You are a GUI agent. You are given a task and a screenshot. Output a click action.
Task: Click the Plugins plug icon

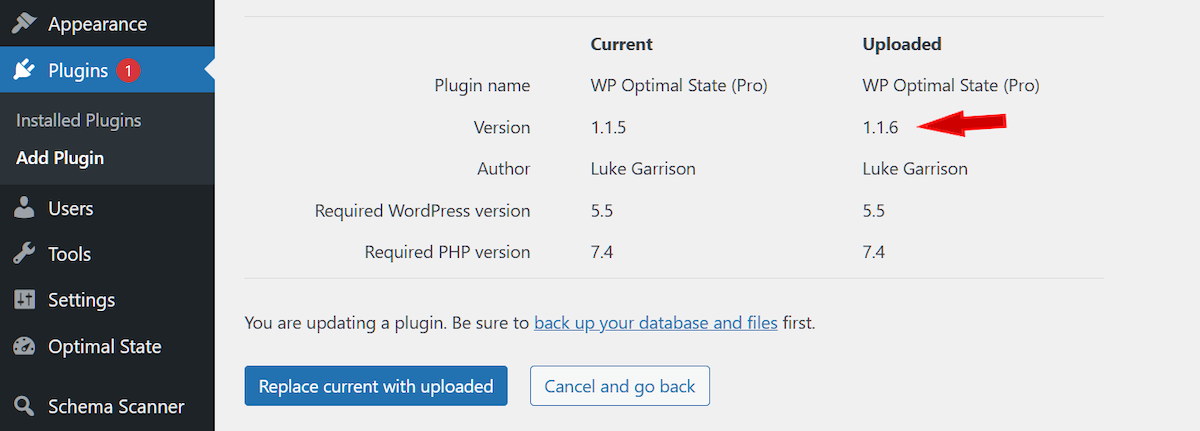coord(24,70)
